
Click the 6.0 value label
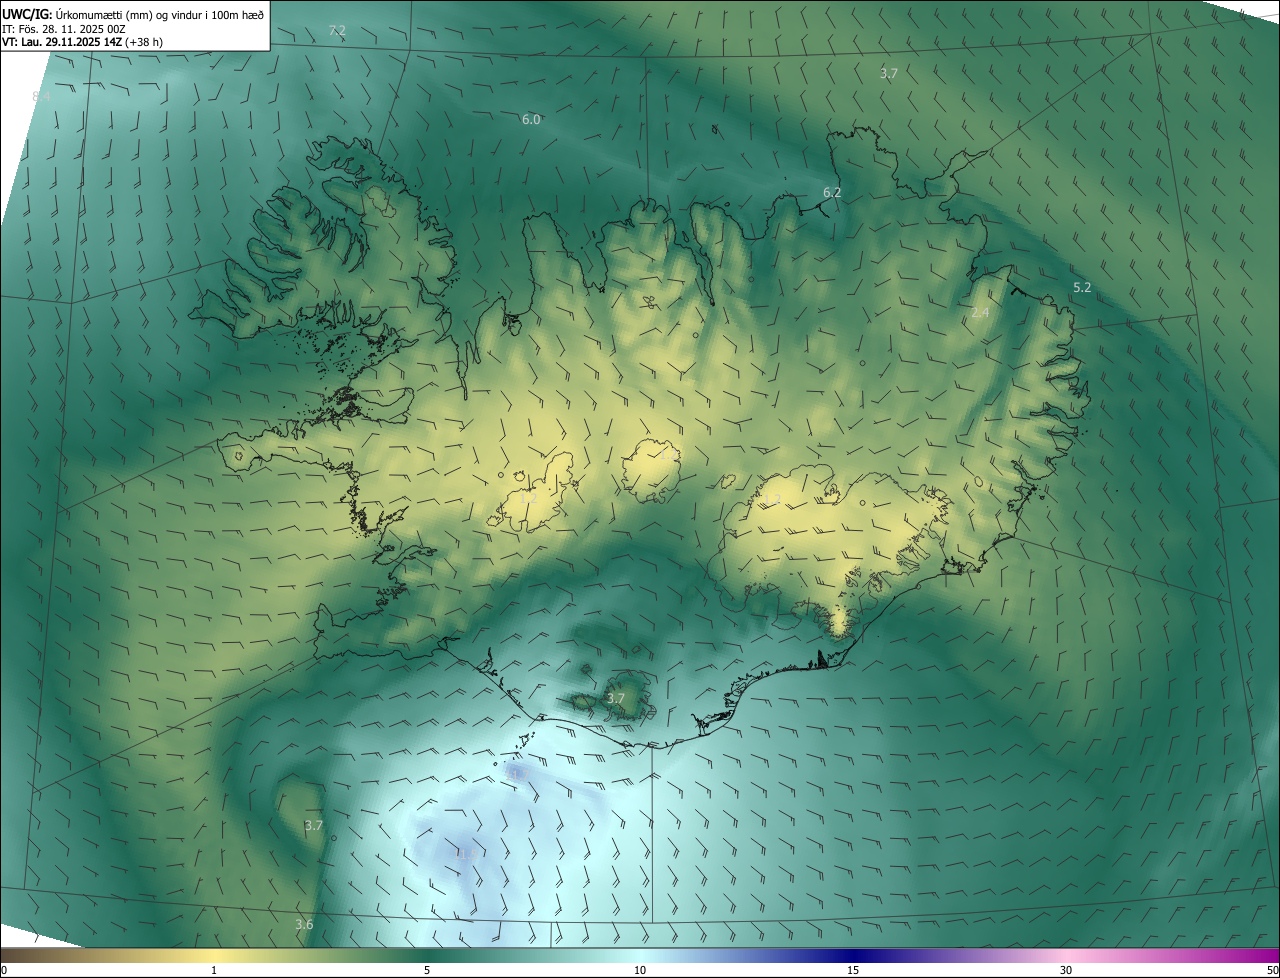531,119
